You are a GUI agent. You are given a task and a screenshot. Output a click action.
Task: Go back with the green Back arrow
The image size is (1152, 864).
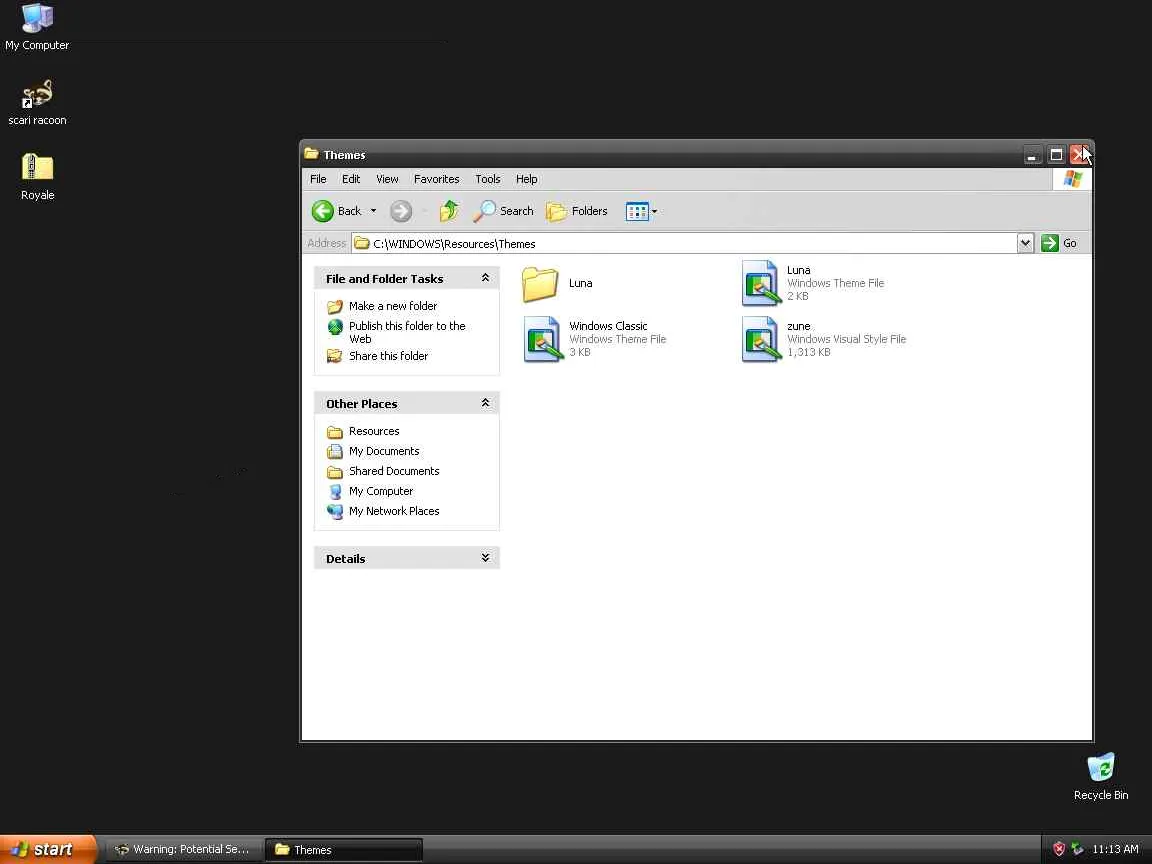[336, 211]
